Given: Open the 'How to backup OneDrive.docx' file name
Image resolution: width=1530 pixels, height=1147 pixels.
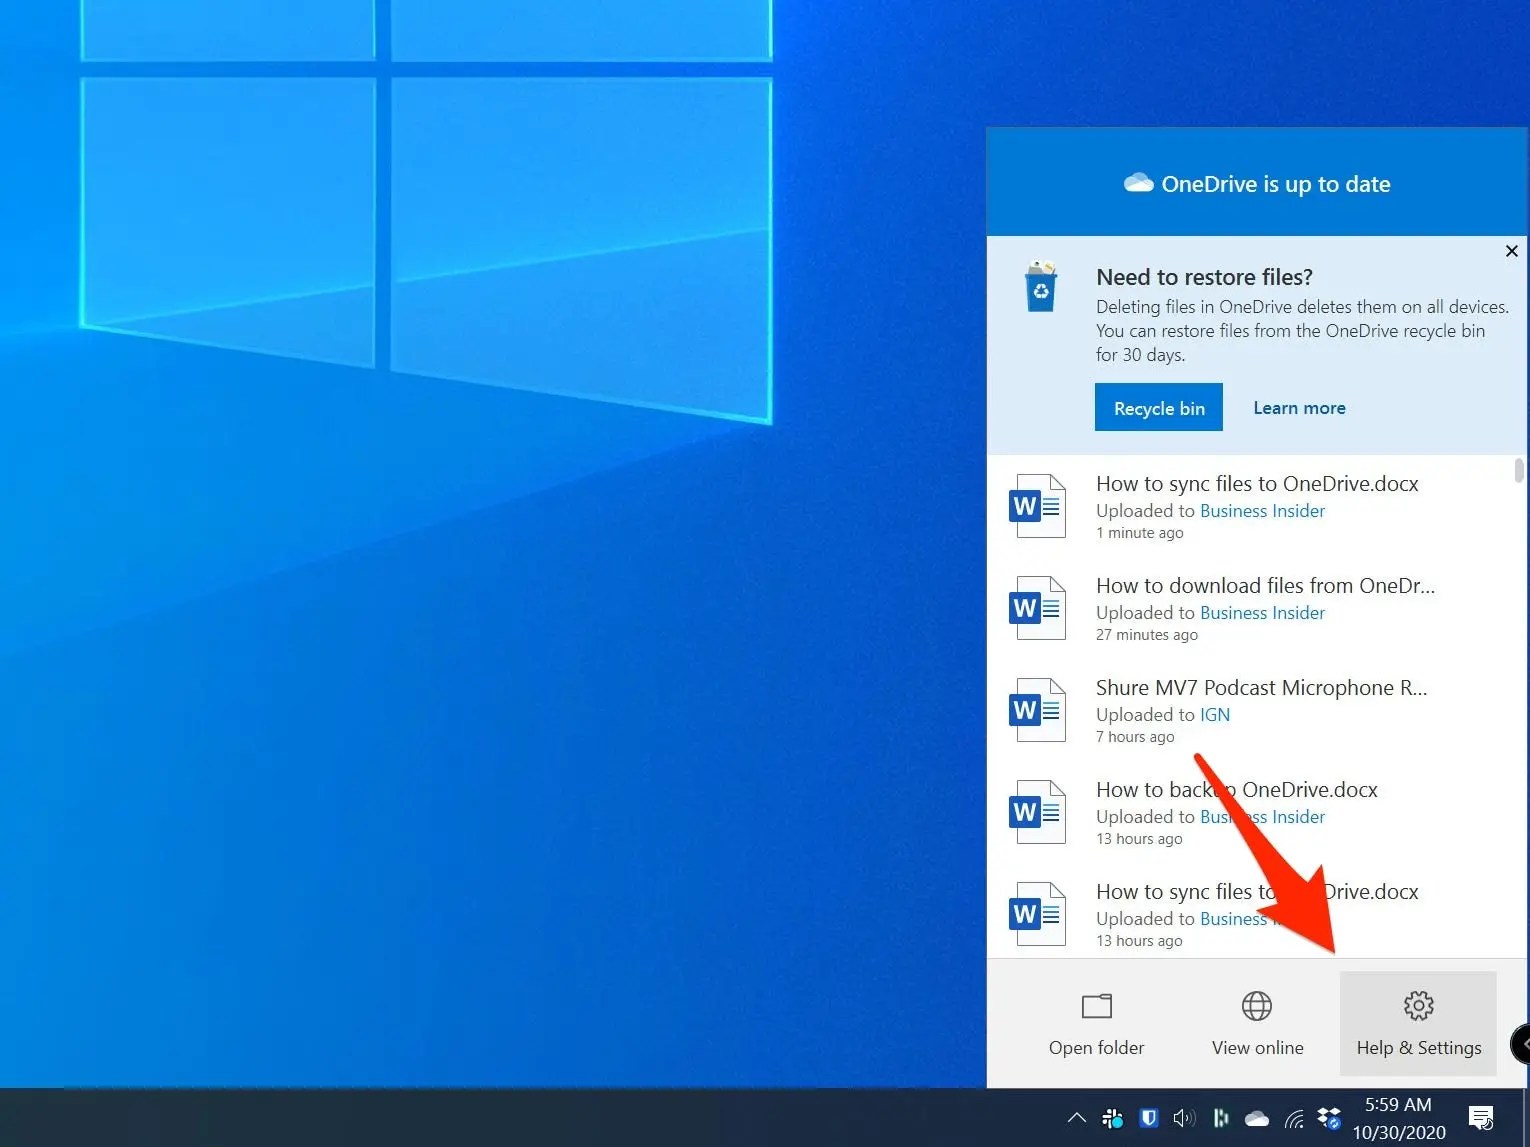Looking at the screenshot, I should coord(1237,790).
